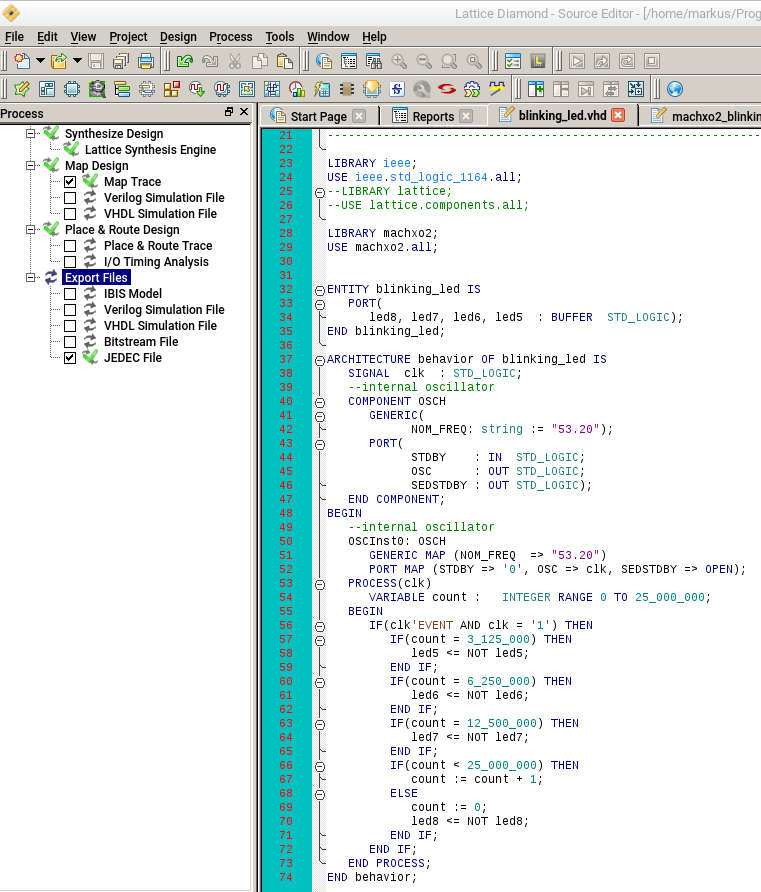761x892 pixels.
Task: Click the Save All icon
Action: tap(121, 61)
